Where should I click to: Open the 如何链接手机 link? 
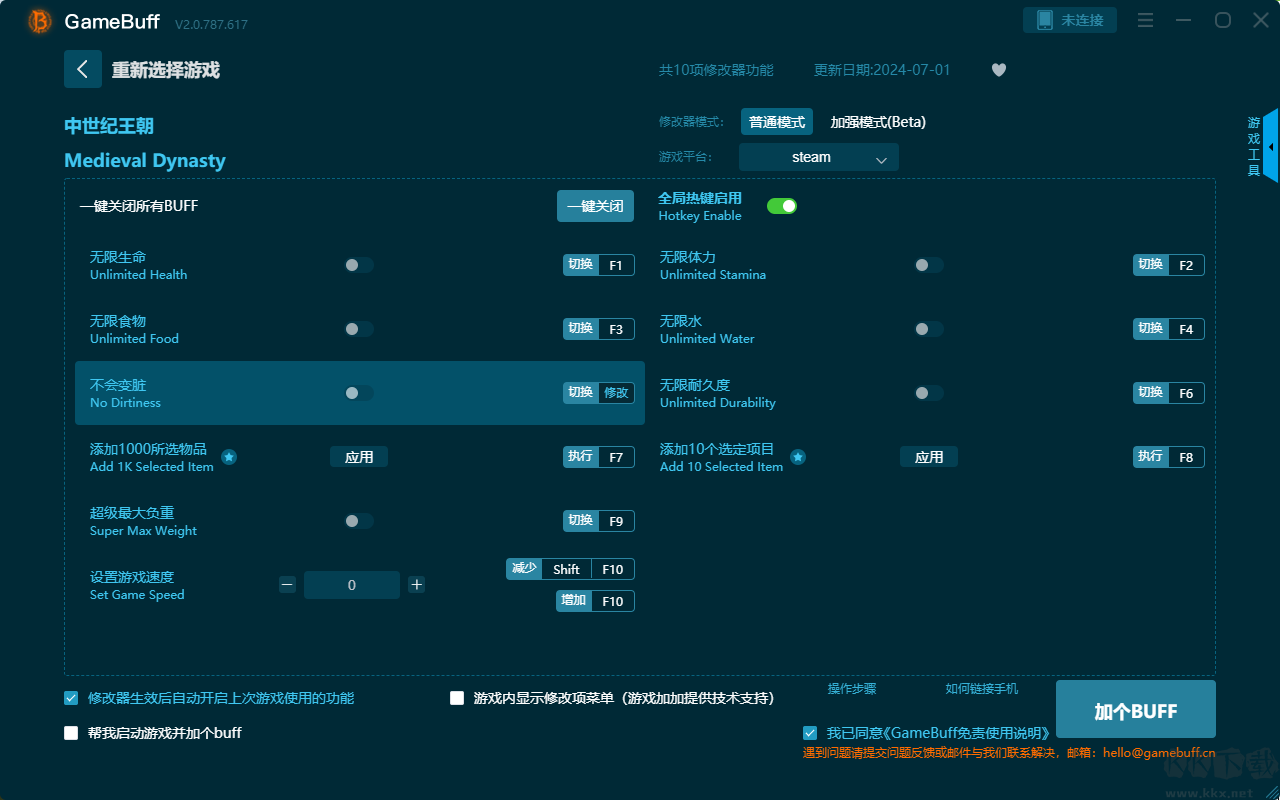982,689
